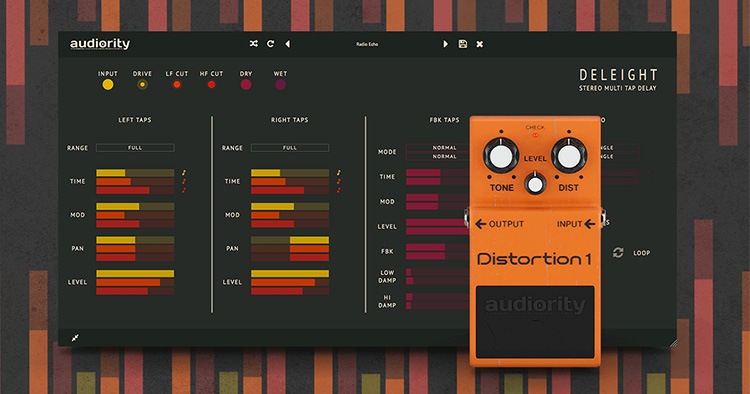Click the audiority logo in the header
This screenshot has width=750, height=394.
pos(100,44)
